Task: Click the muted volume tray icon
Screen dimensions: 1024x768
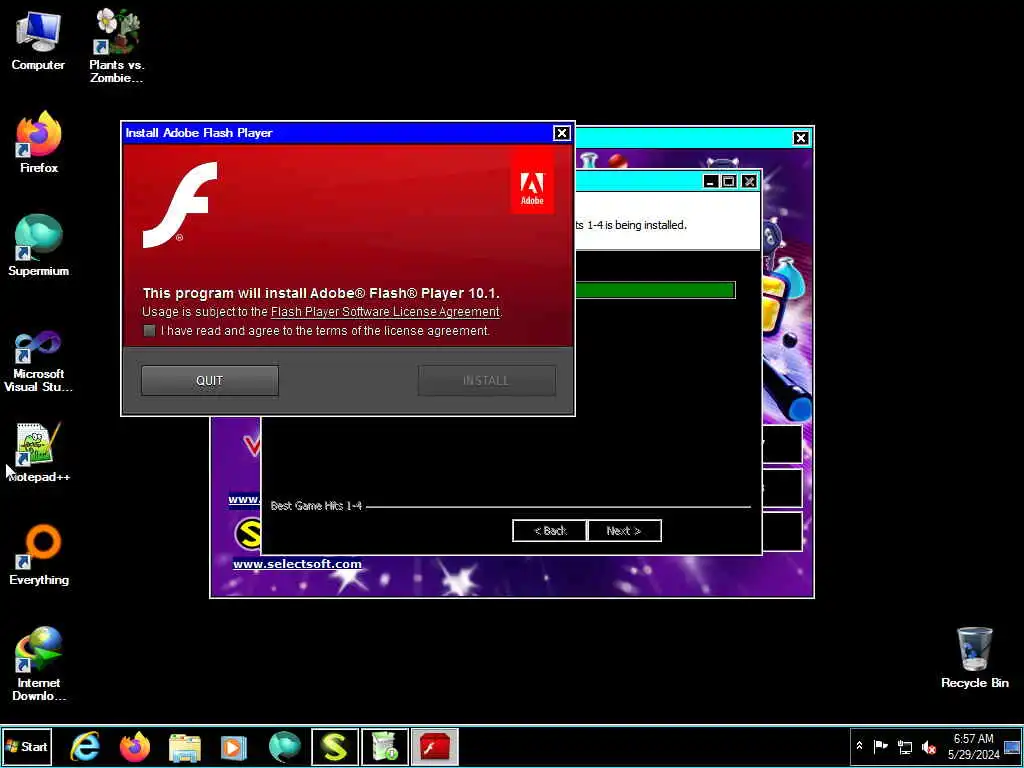Action: pyautogui.click(x=929, y=746)
